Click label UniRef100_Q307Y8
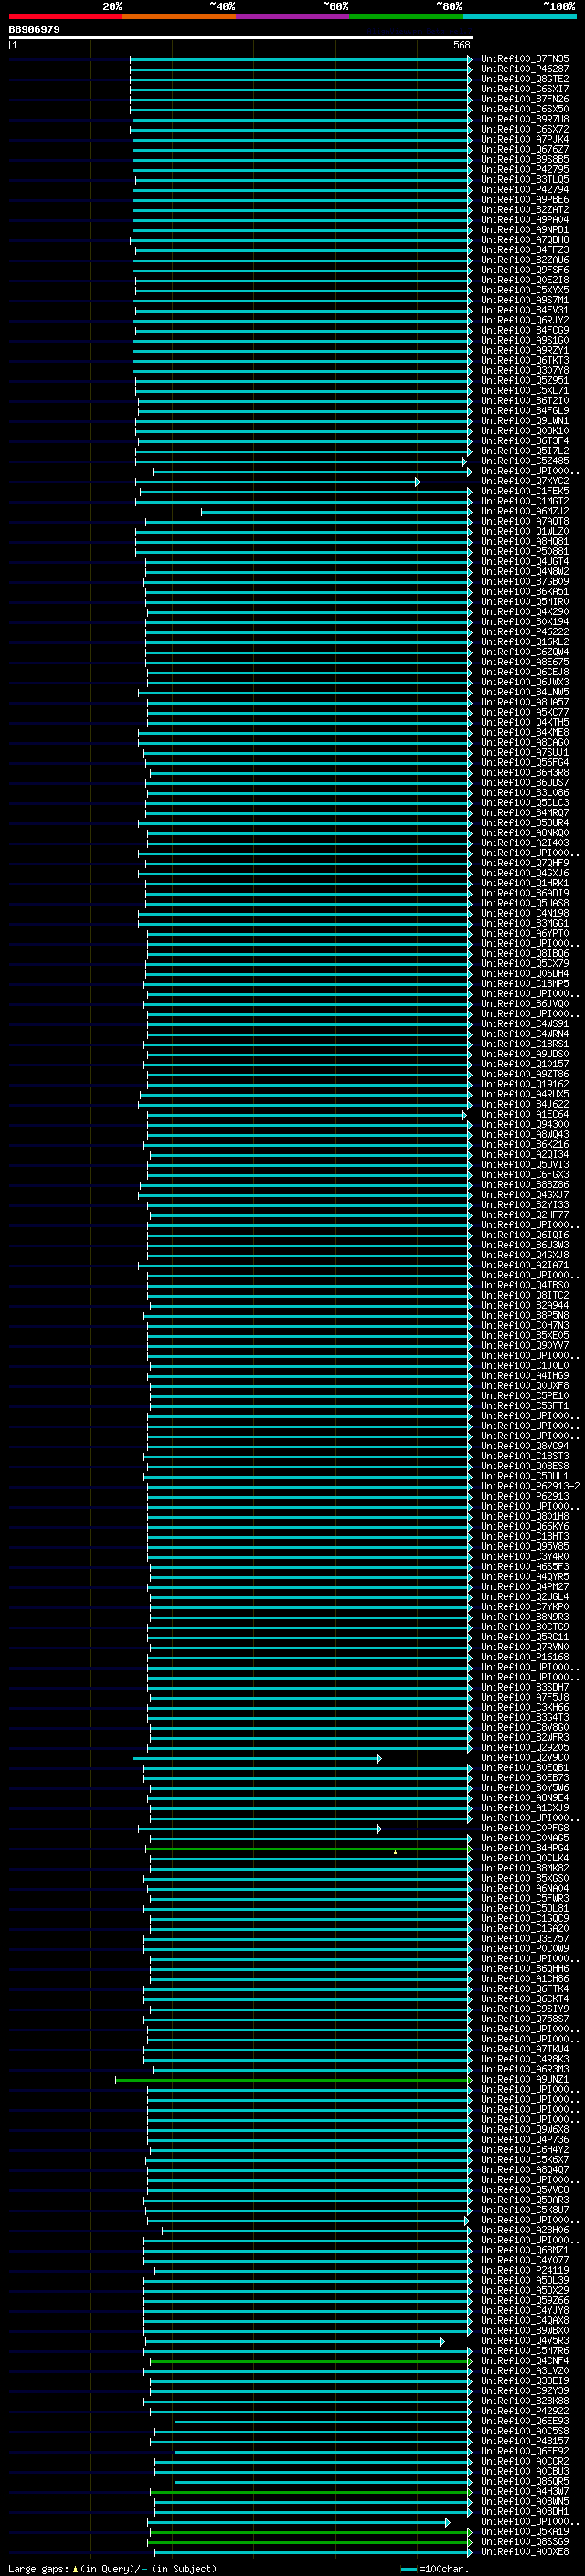 pyautogui.click(x=525, y=370)
